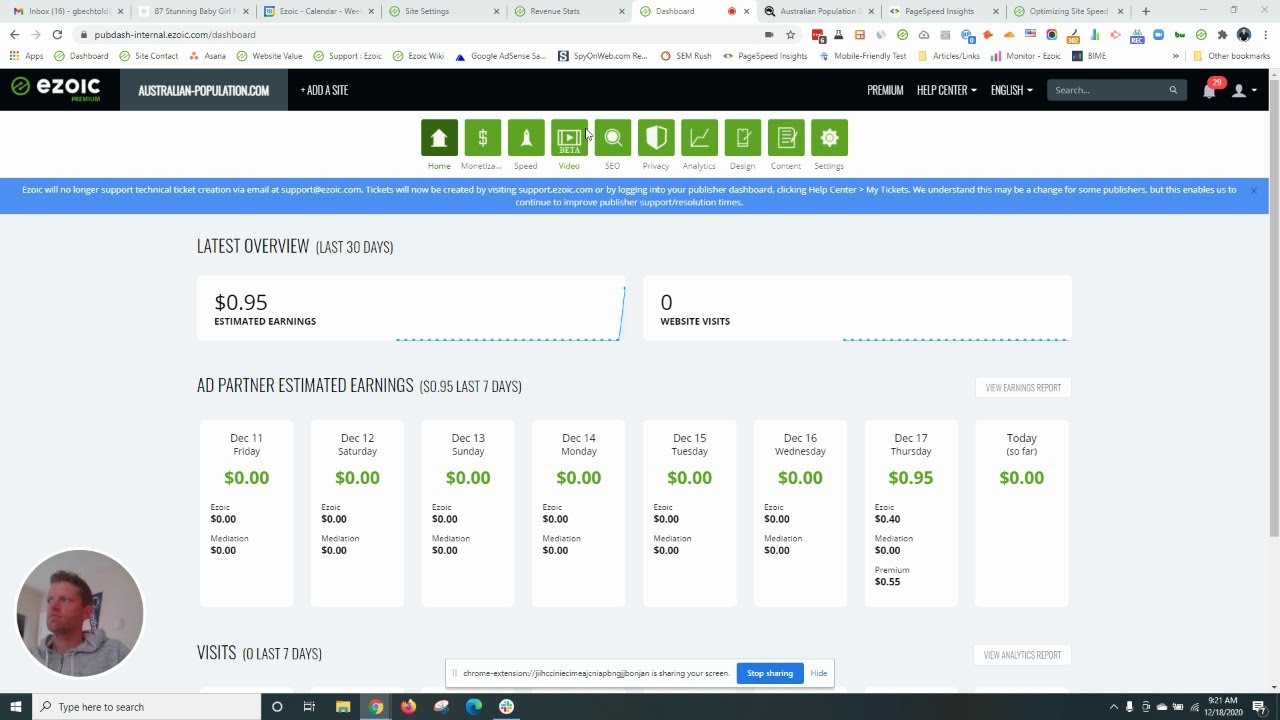Select the Speed tool icon
Image resolution: width=1280 pixels, height=720 pixels.
click(526, 137)
